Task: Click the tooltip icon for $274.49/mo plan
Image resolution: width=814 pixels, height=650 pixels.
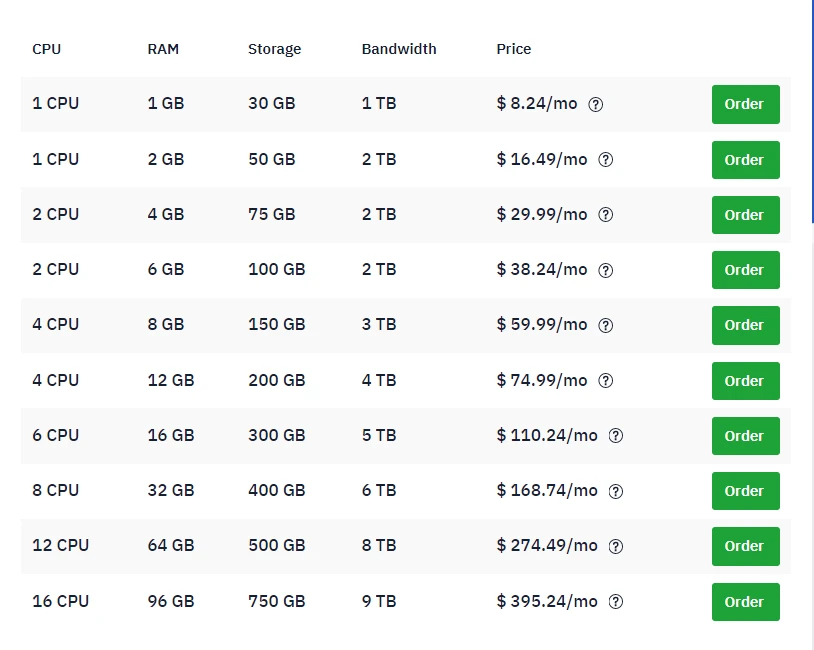Action: click(615, 546)
